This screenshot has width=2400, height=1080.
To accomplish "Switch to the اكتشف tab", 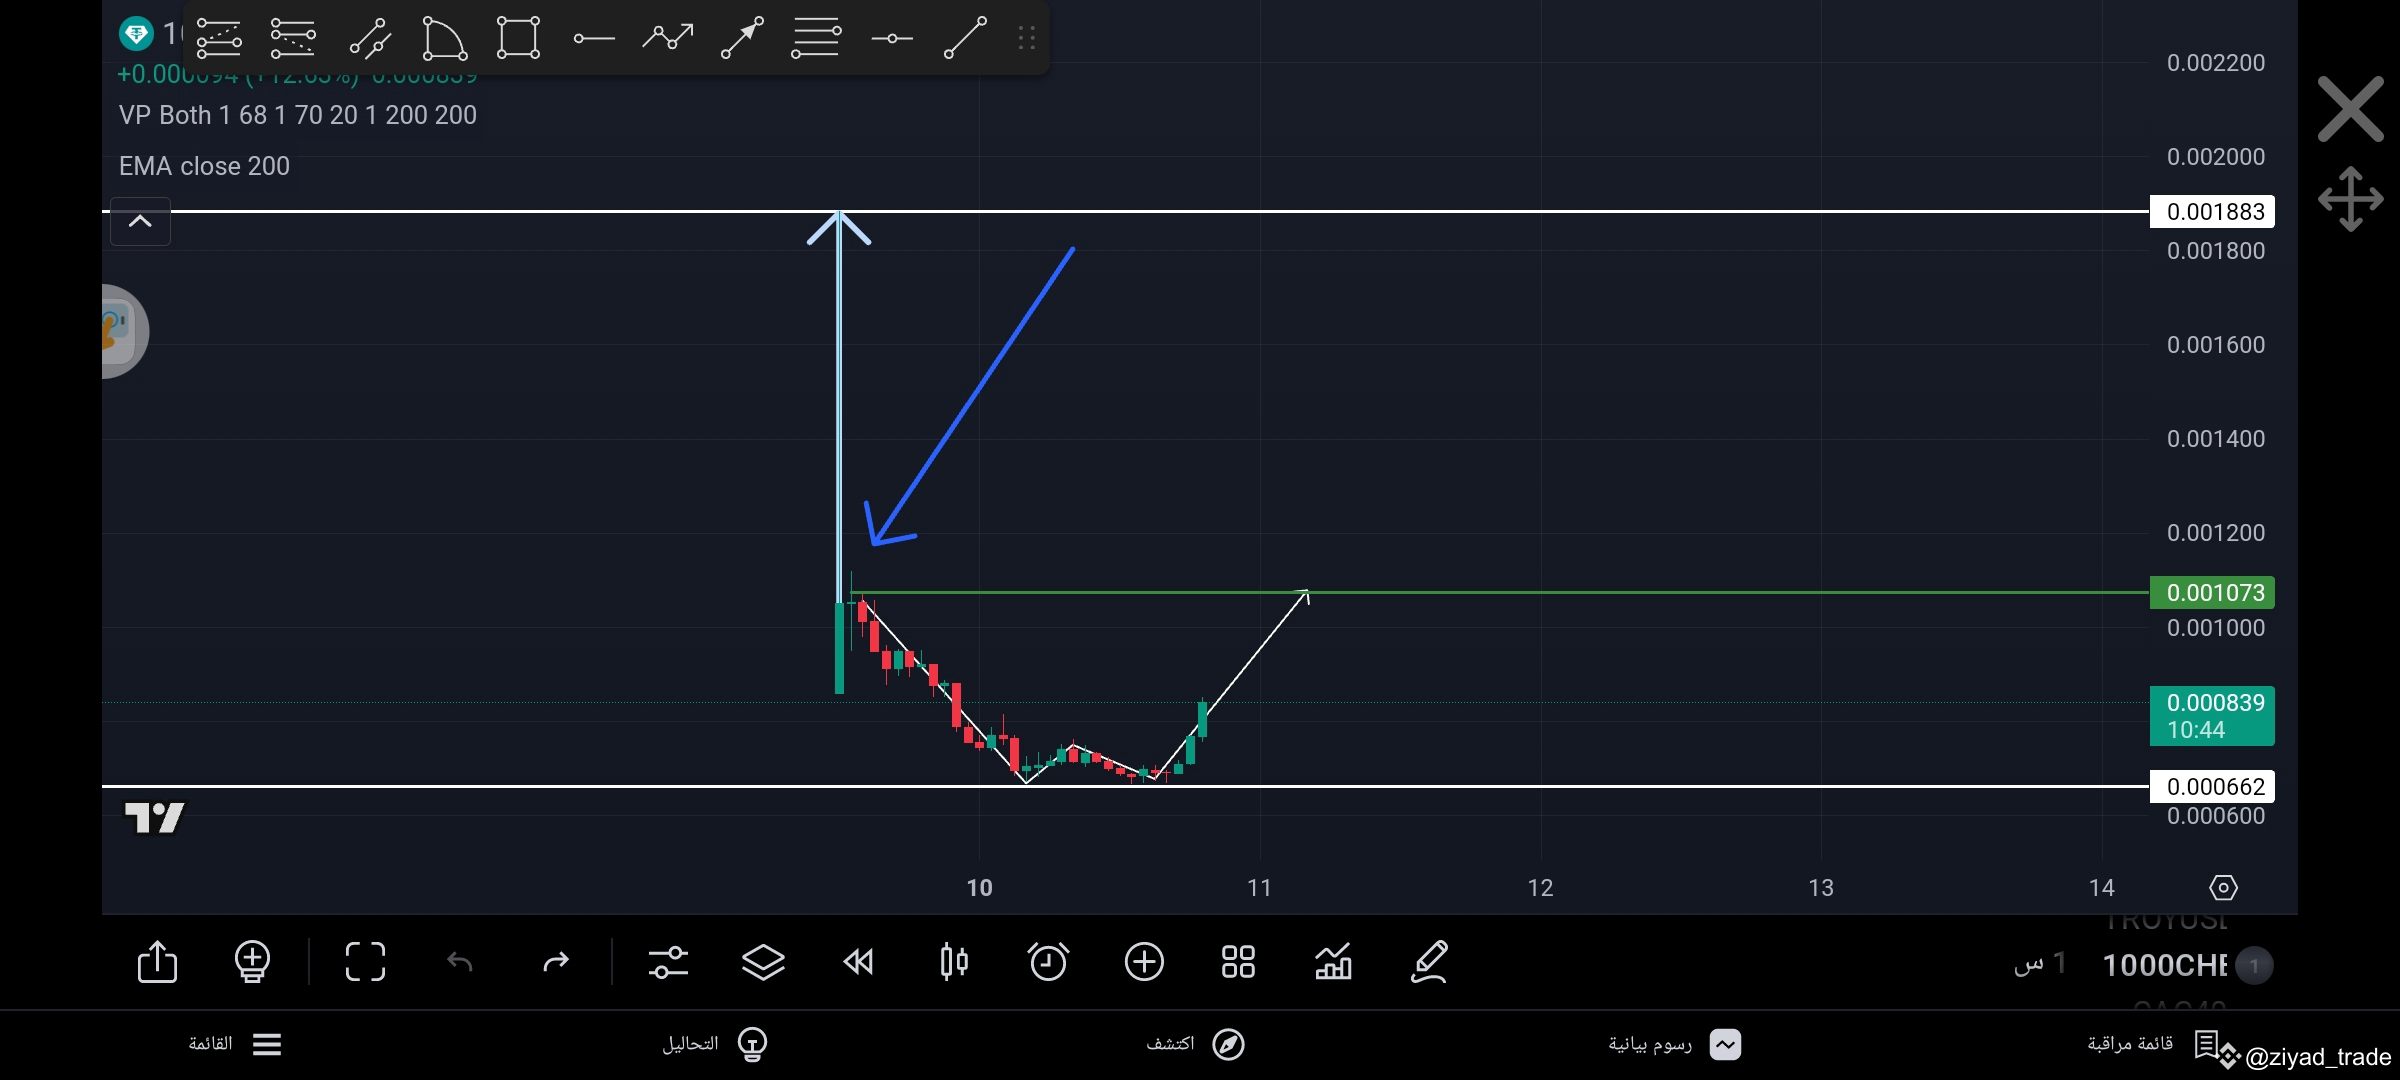I will (x=1196, y=1044).
